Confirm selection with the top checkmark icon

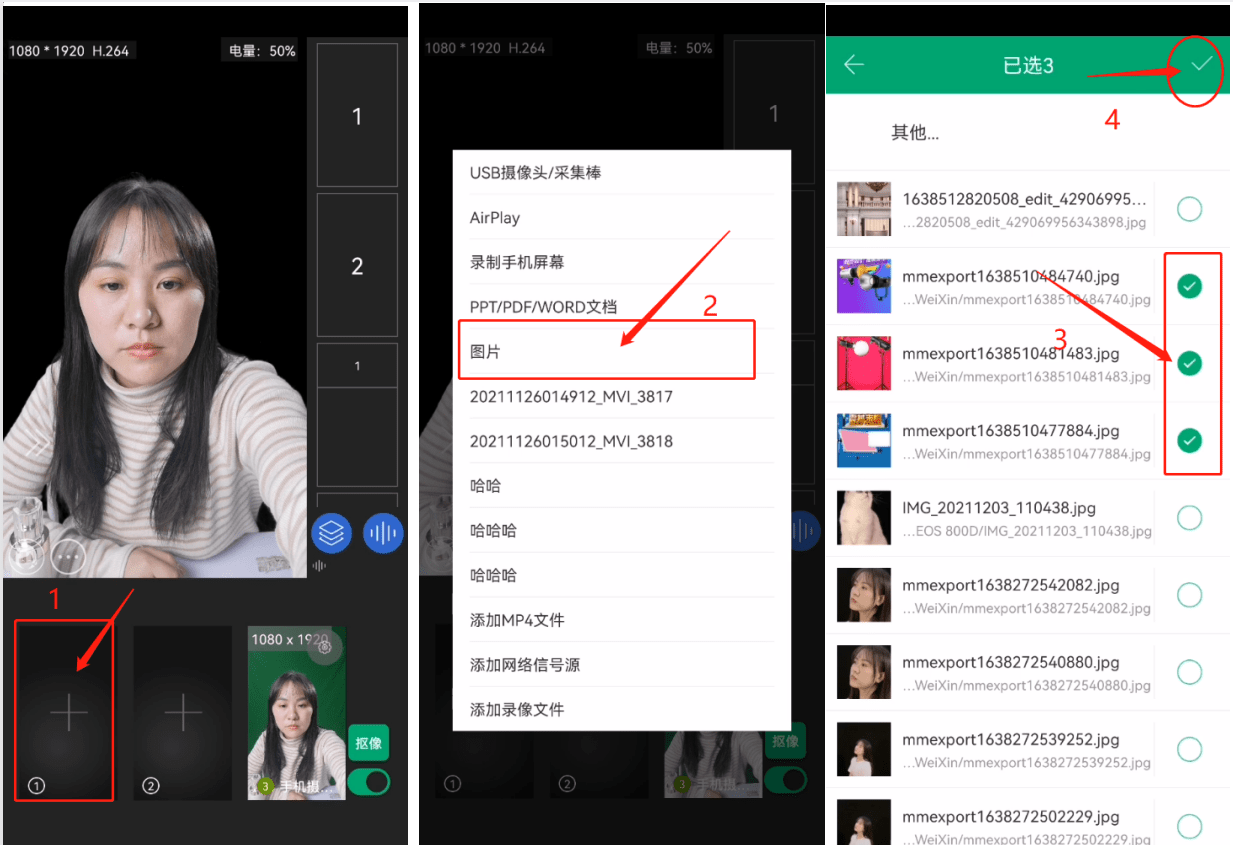(x=1201, y=65)
